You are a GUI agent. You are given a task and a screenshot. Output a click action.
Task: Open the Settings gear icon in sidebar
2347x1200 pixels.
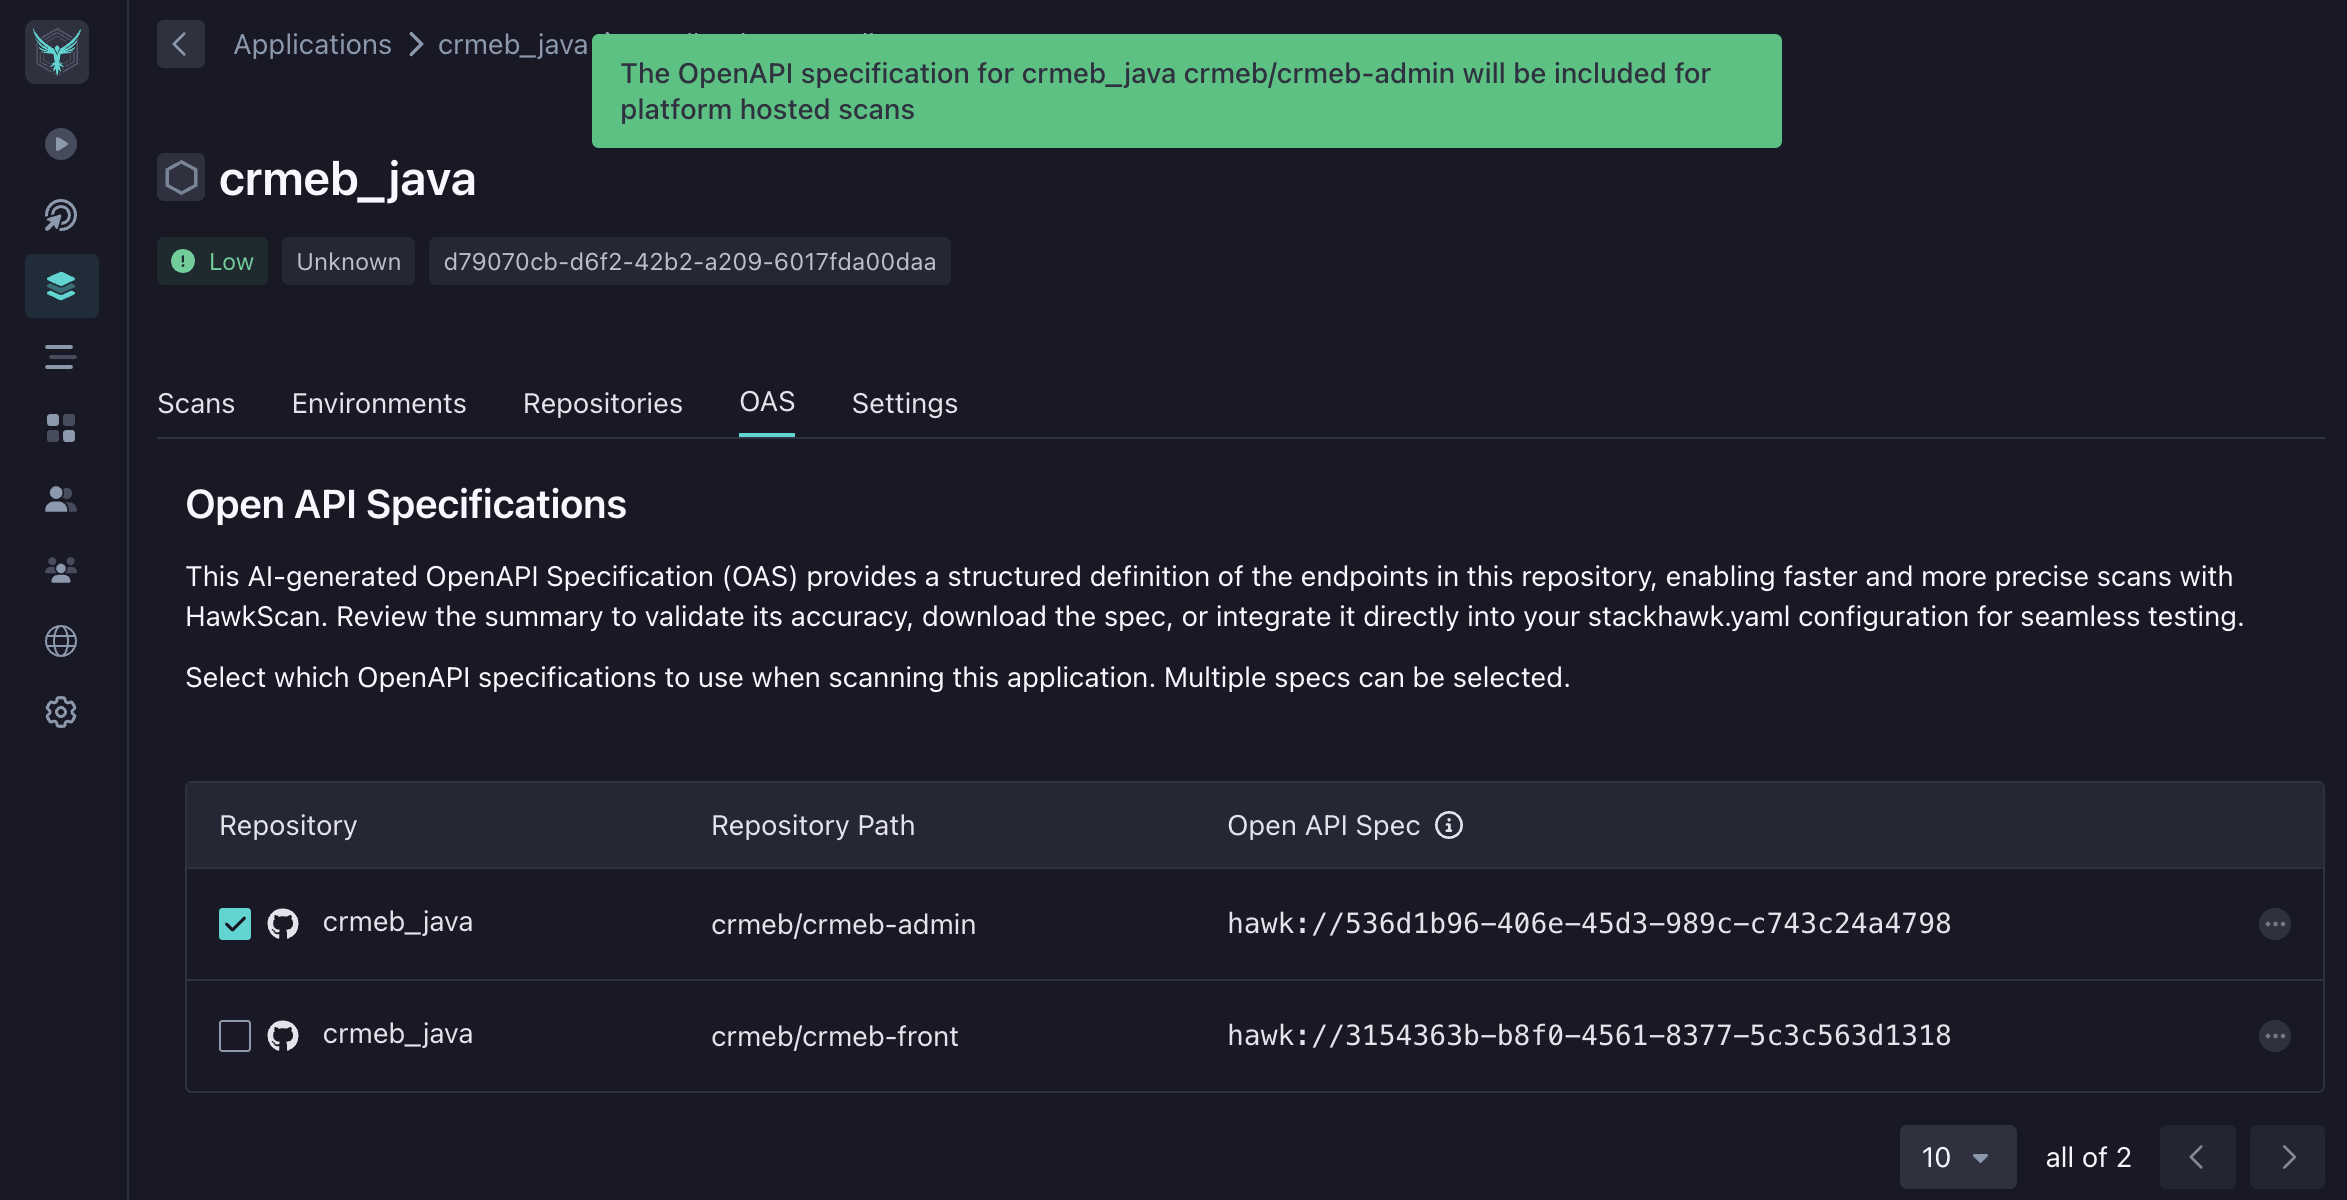[x=60, y=712]
